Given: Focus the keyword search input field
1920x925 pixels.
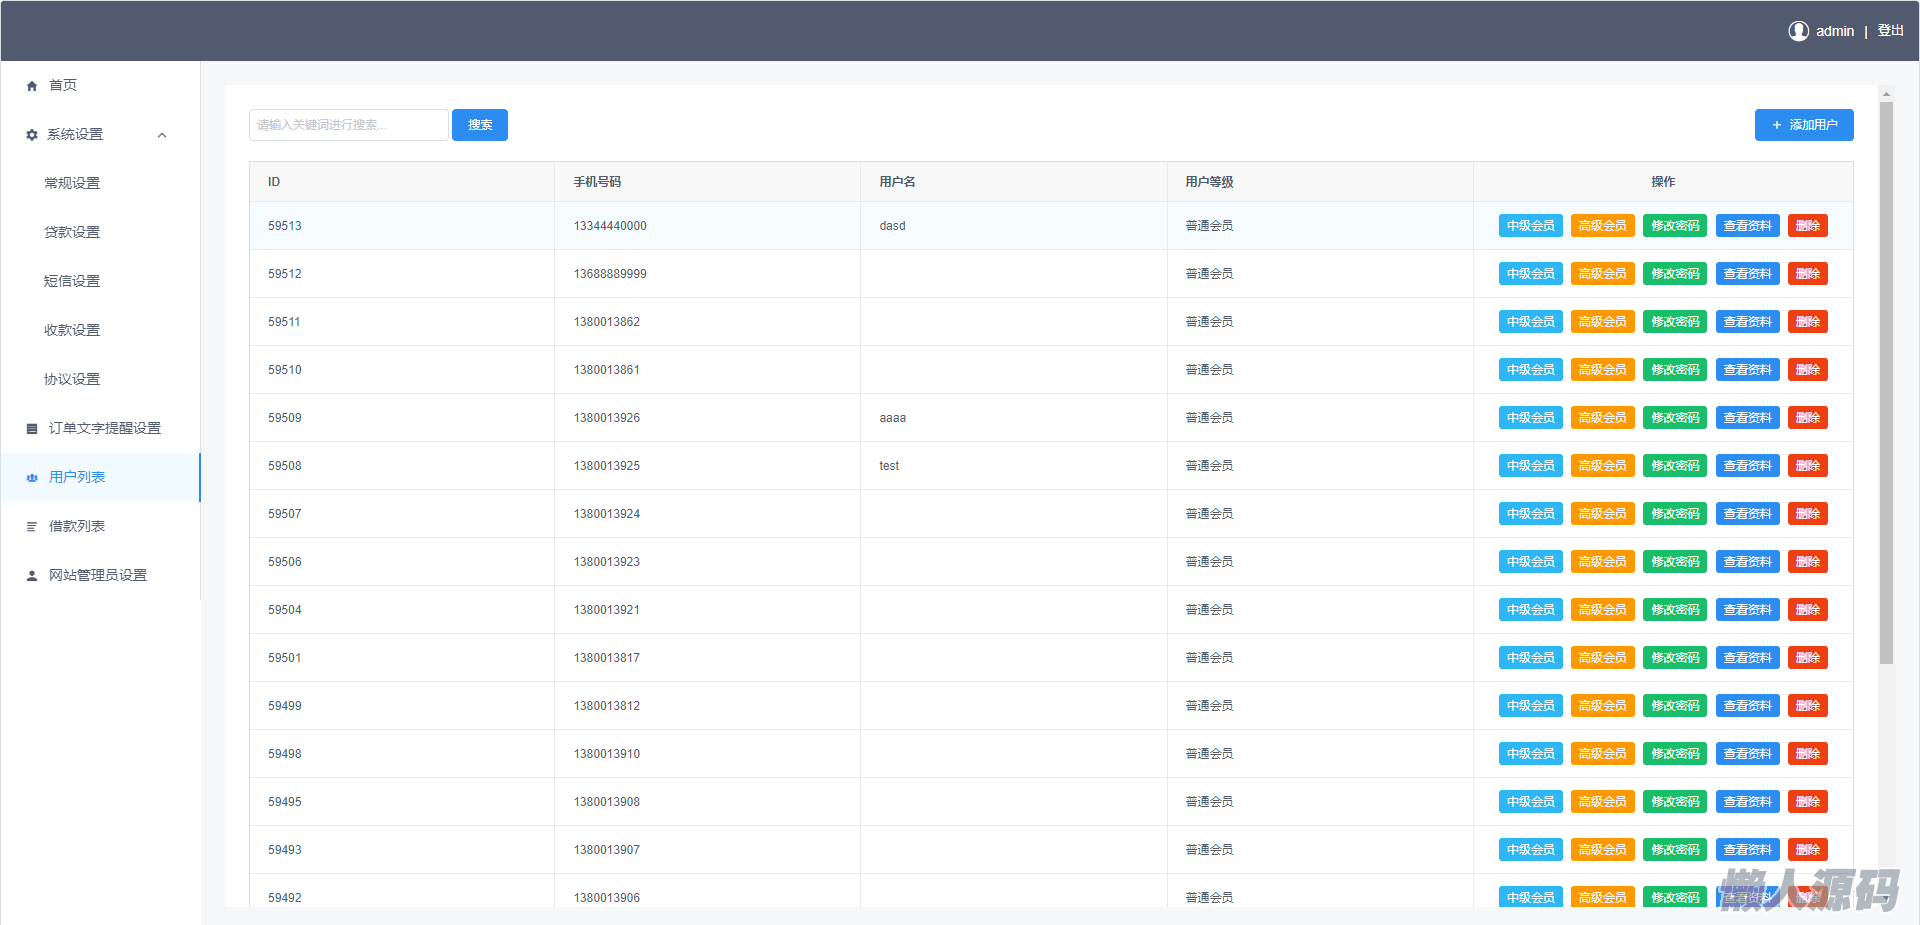Looking at the screenshot, I should (348, 125).
